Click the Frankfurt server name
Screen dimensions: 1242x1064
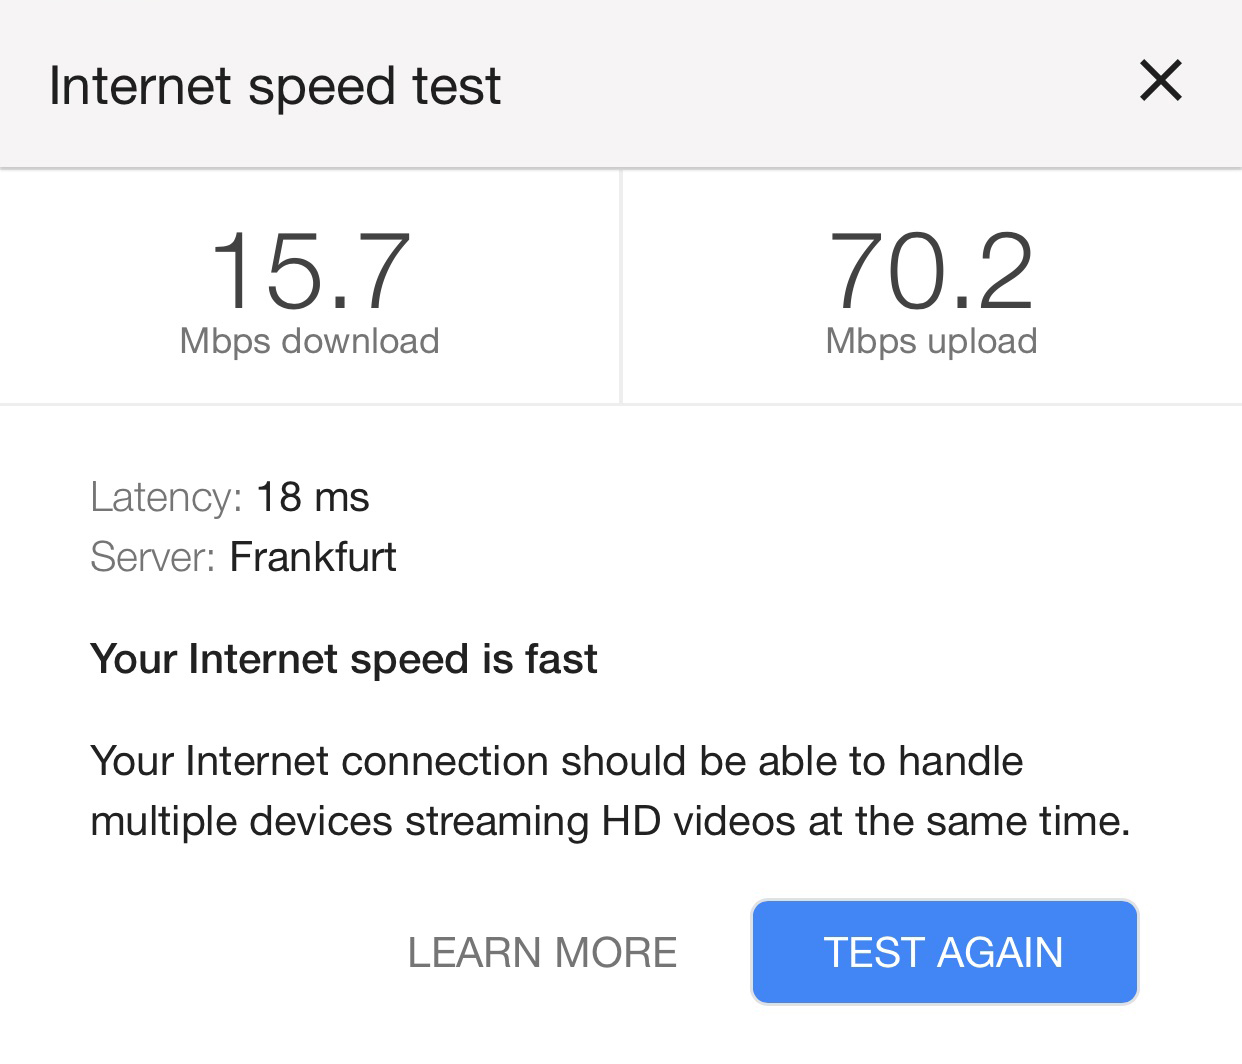click(x=313, y=557)
